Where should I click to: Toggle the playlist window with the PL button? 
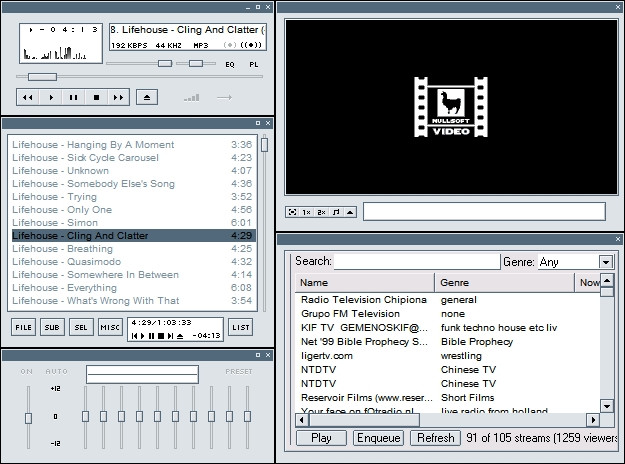pos(254,65)
